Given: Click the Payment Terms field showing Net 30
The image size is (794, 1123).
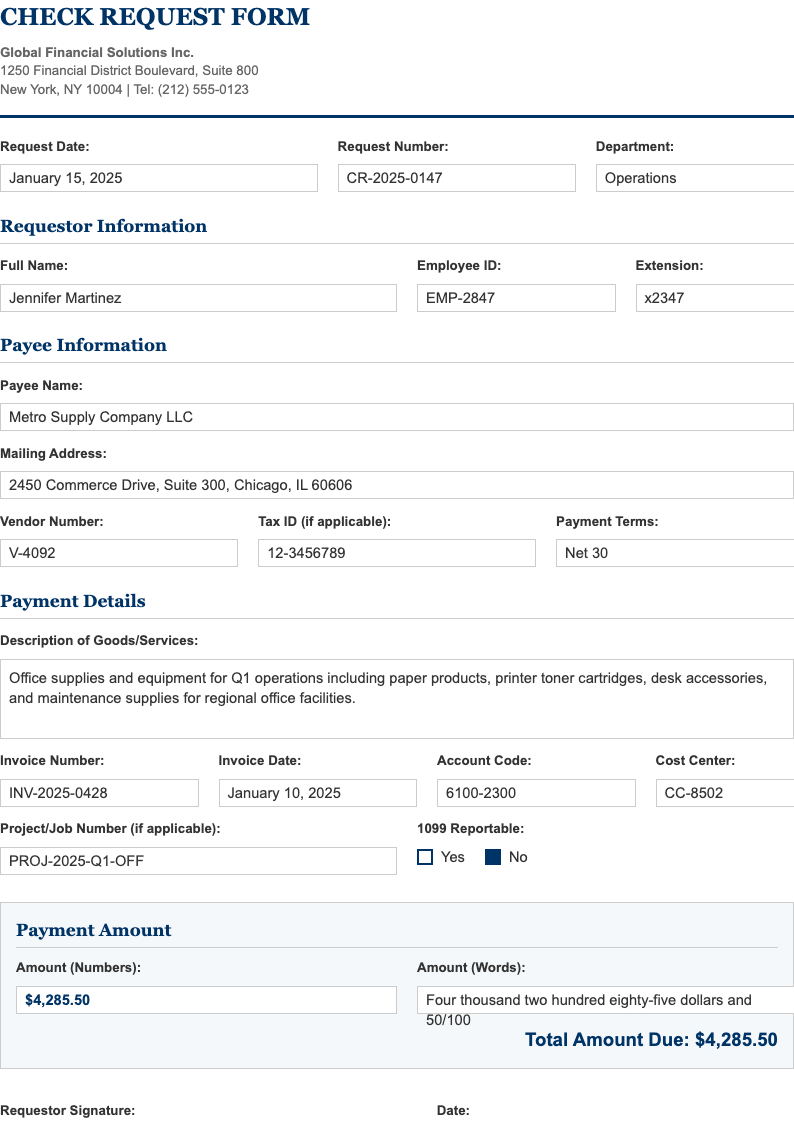Looking at the screenshot, I should click(x=674, y=552).
